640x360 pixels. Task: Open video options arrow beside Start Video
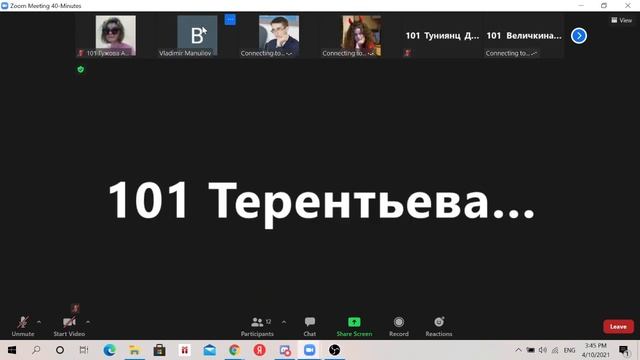[x=88, y=322]
